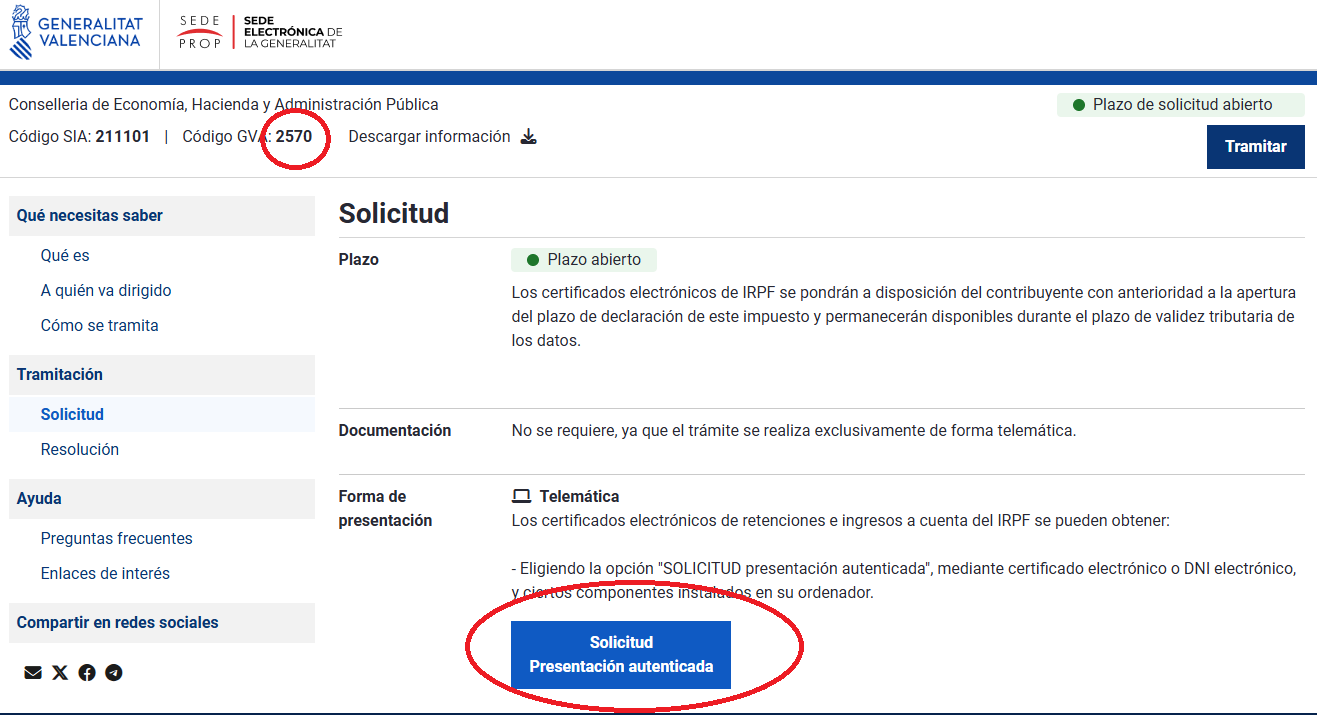Screen dimensions: 1317x715
Task: Open Enlaces de interés link
Action: coord(105,574)
